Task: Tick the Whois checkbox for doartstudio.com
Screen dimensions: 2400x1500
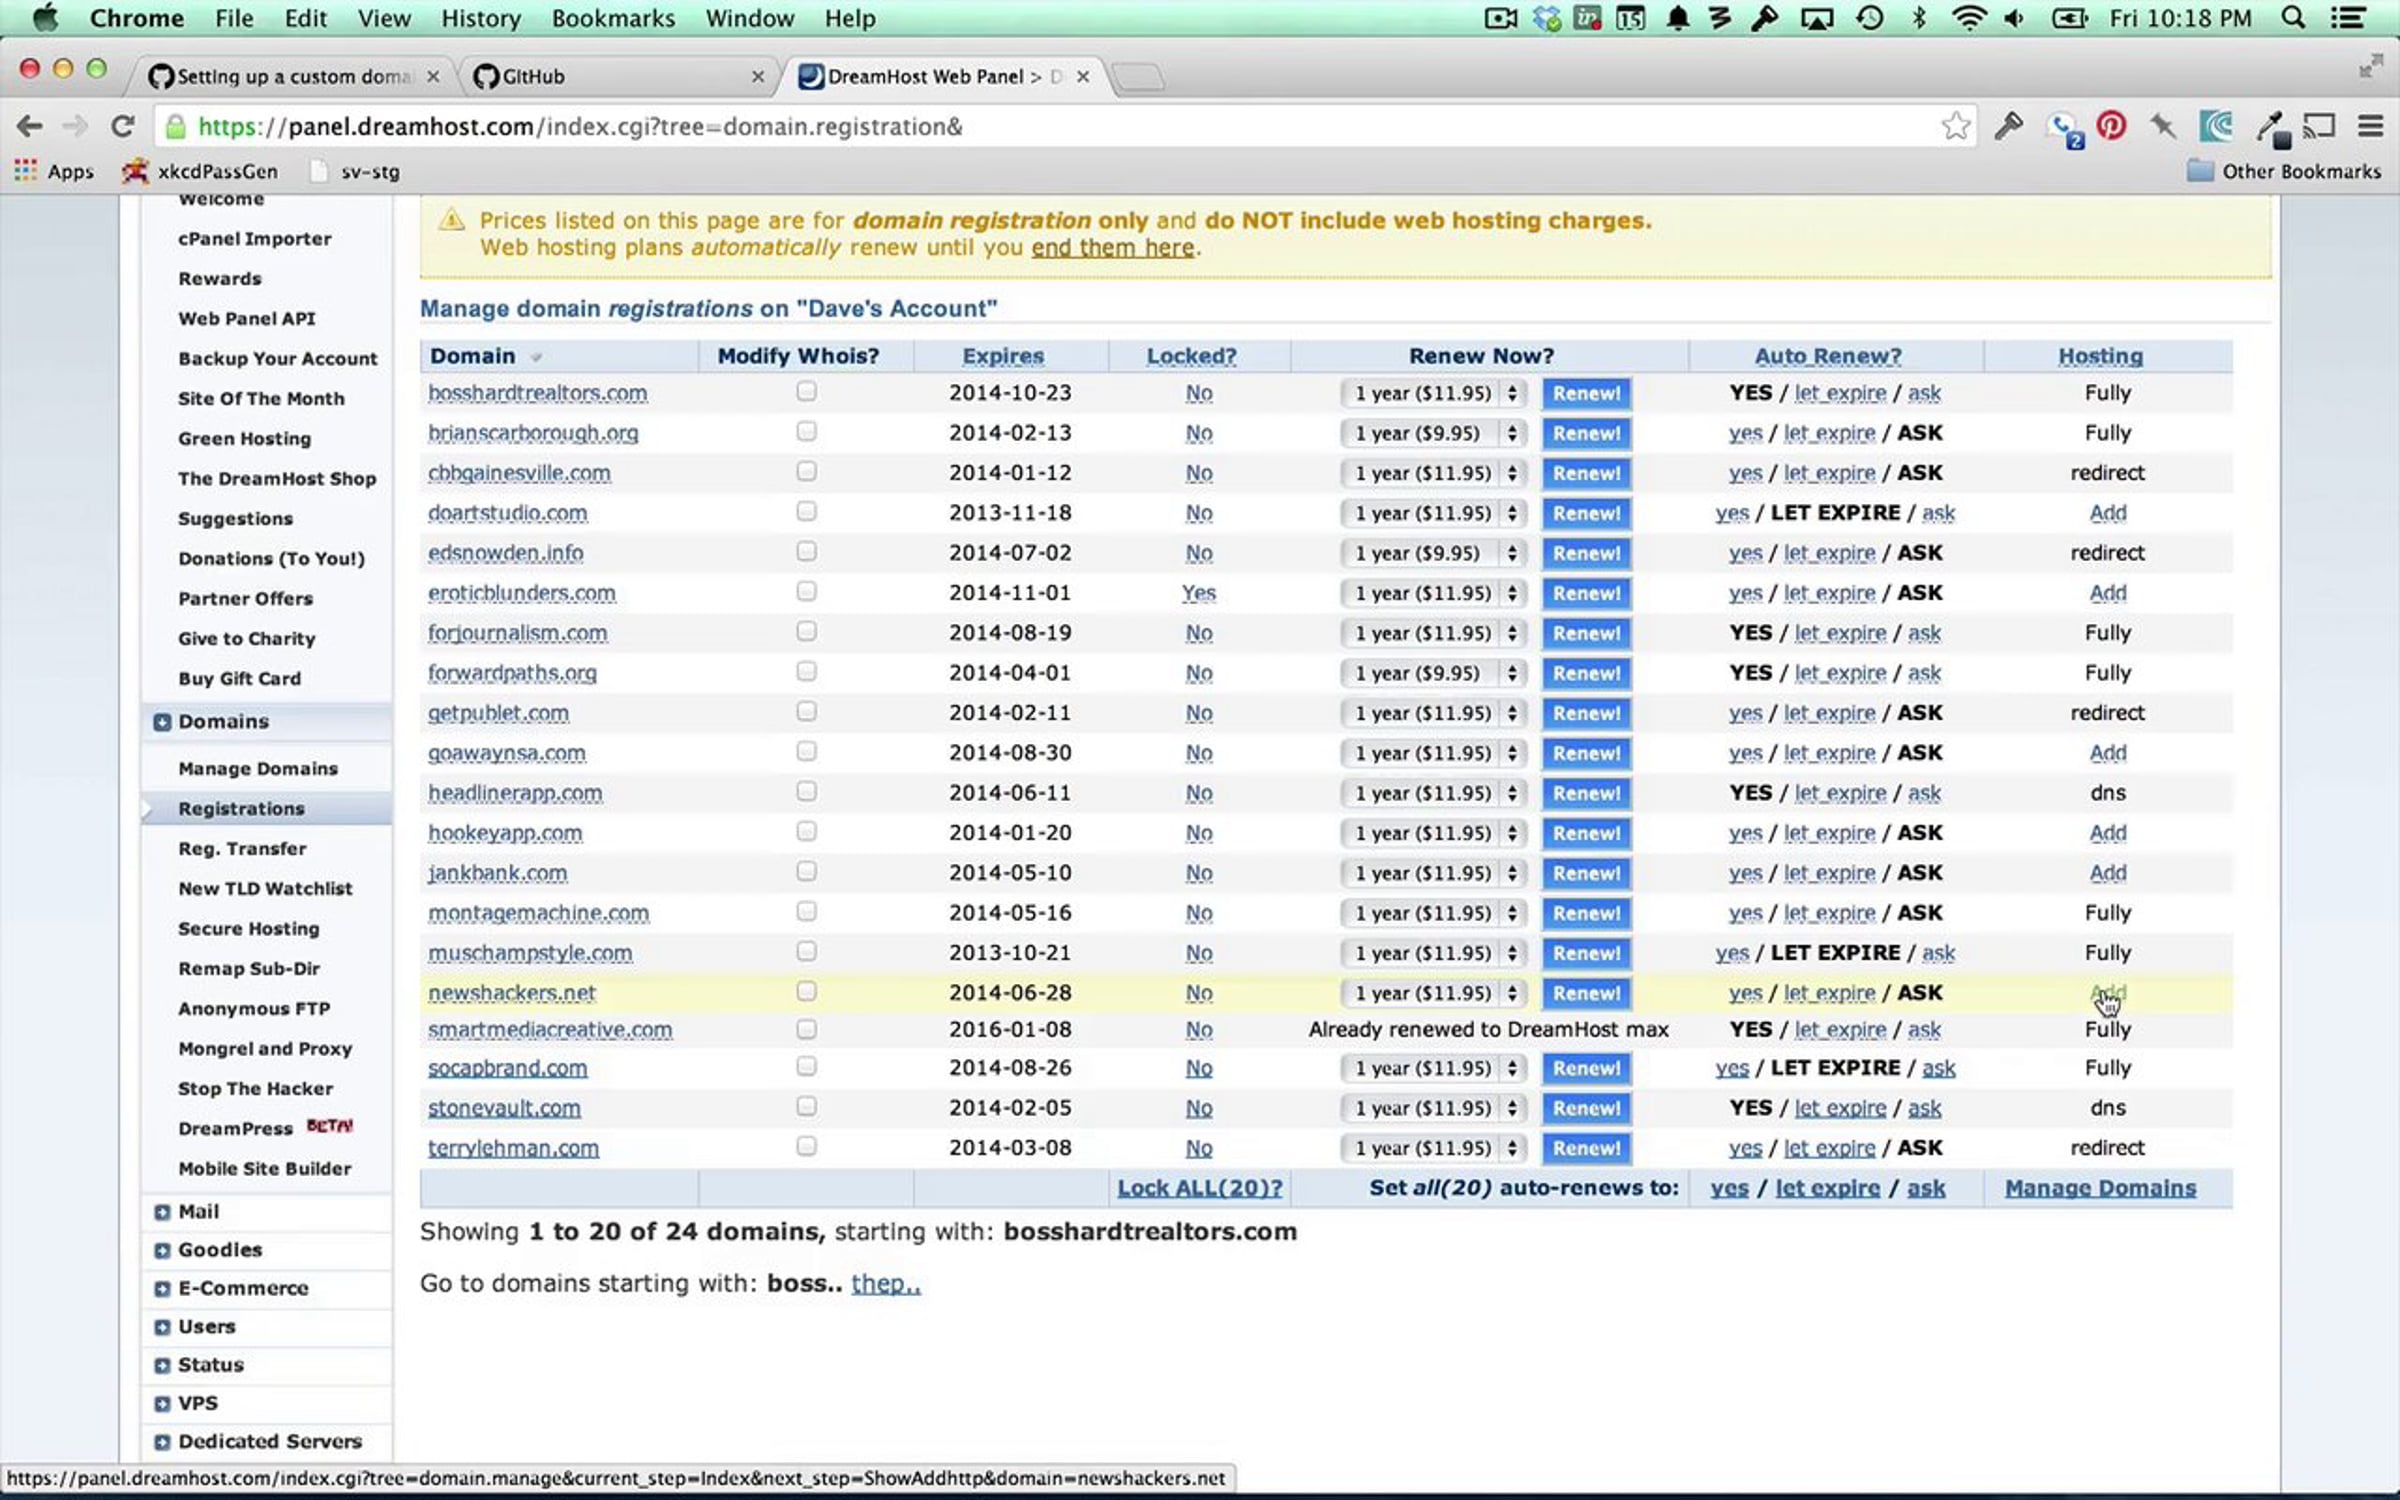Action: click(806, 512)
